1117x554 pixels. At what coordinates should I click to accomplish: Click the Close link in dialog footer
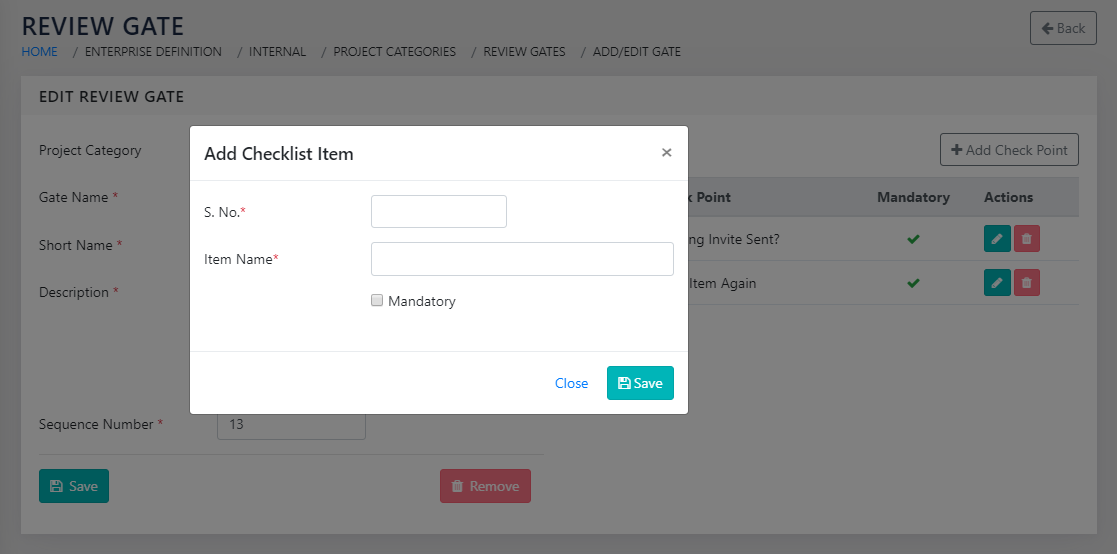(x=571, y=383)
